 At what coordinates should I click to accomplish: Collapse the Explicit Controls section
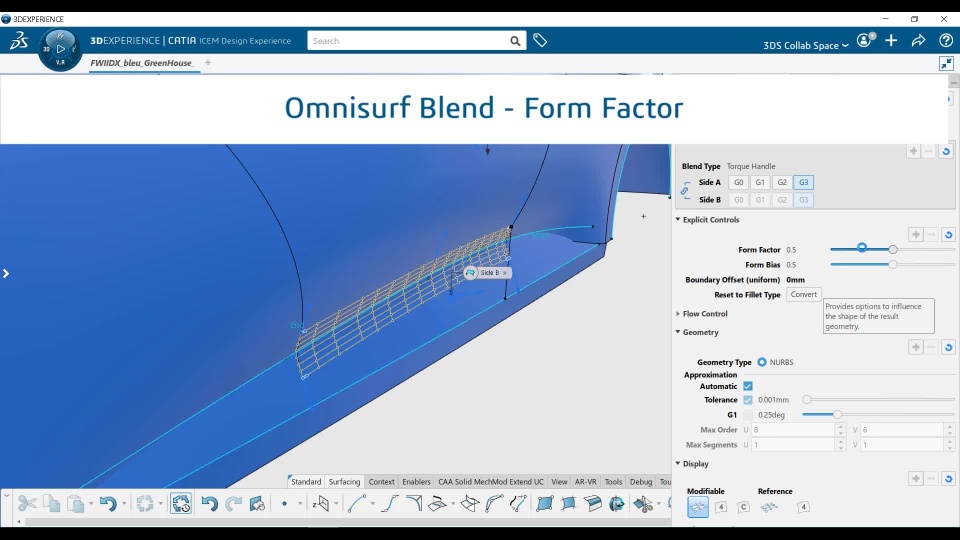[678, 219]
